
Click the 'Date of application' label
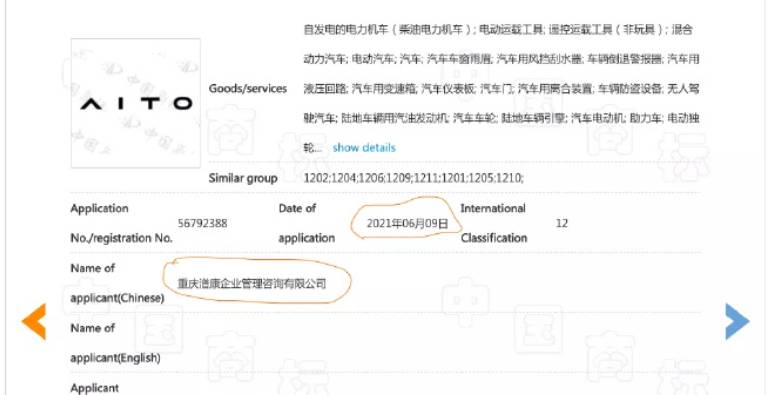point(307,223)
